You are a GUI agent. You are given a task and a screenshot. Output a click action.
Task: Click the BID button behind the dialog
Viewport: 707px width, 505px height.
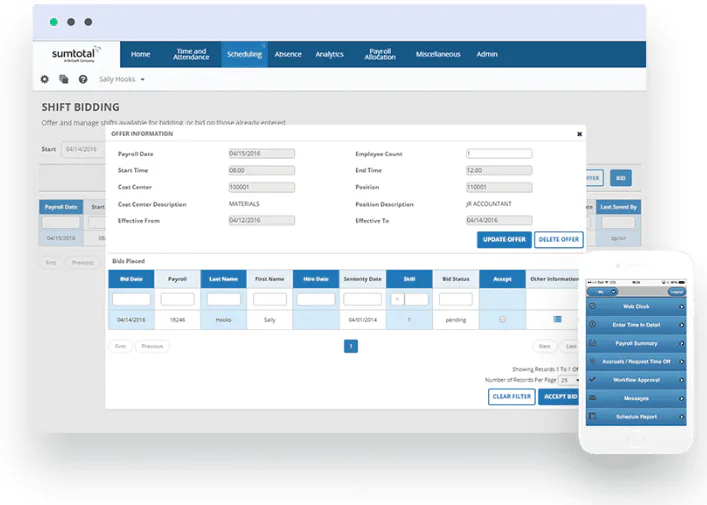pyautogui.click(x=621, y=178)
